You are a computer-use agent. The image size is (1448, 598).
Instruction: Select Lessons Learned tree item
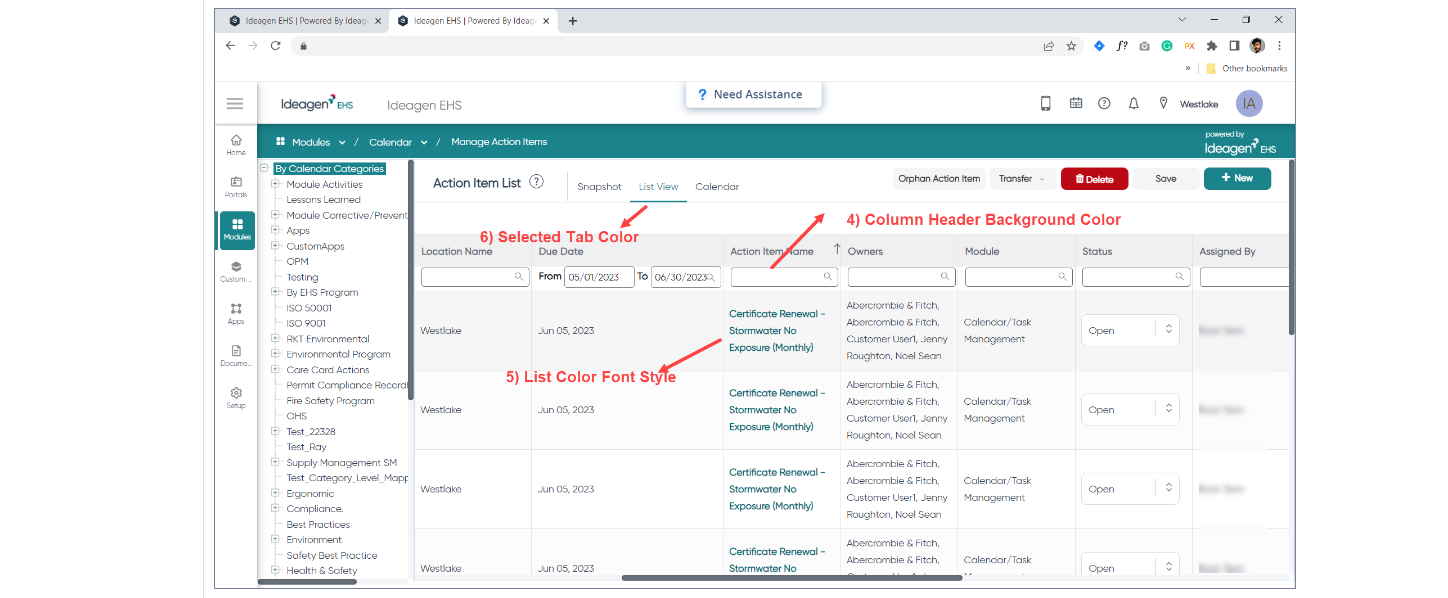[x=323, y=200]
